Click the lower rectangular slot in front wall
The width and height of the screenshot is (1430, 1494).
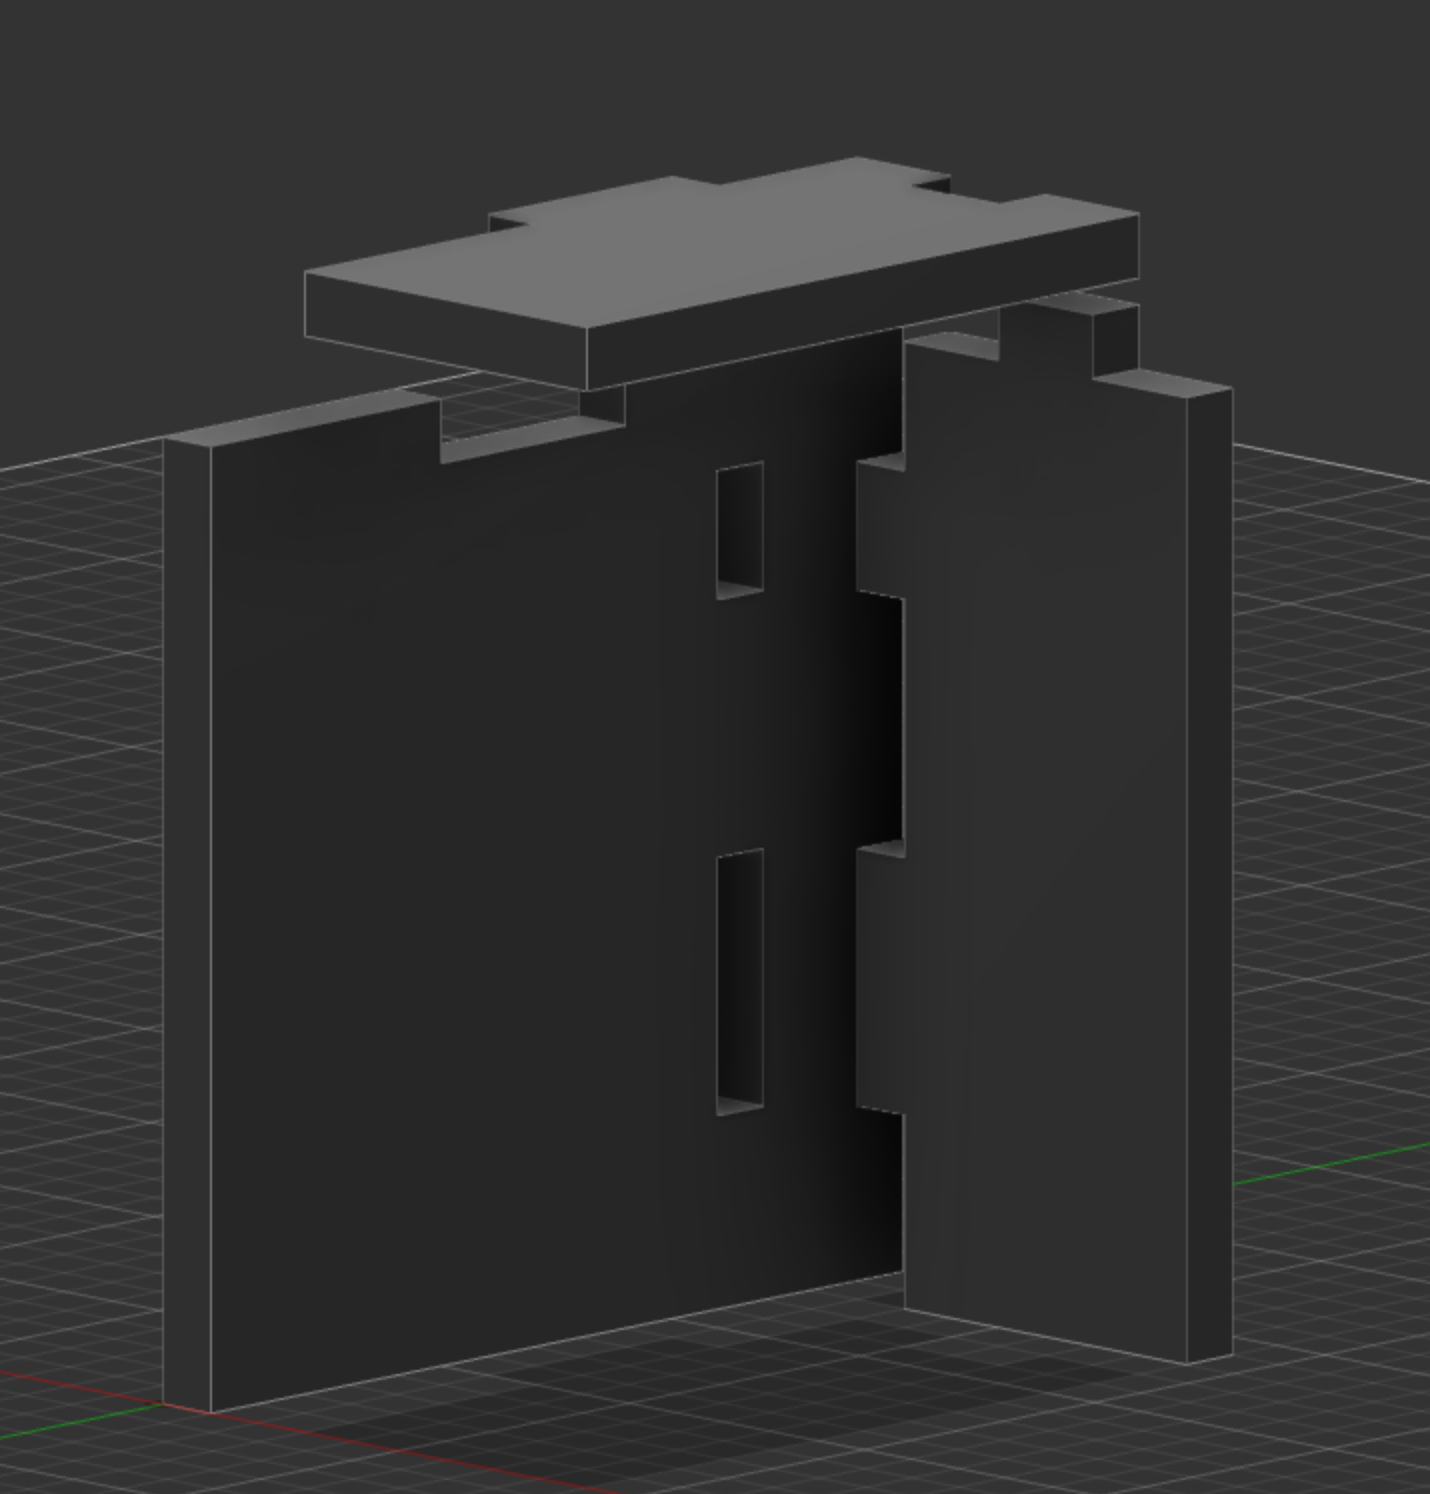pos(740,982)
